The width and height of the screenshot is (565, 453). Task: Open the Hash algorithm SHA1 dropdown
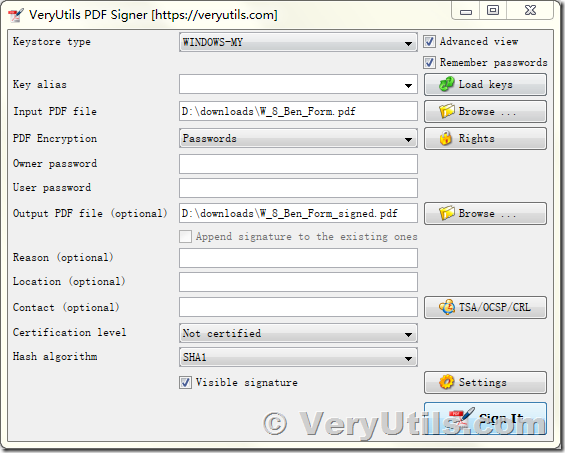[298, 357]
